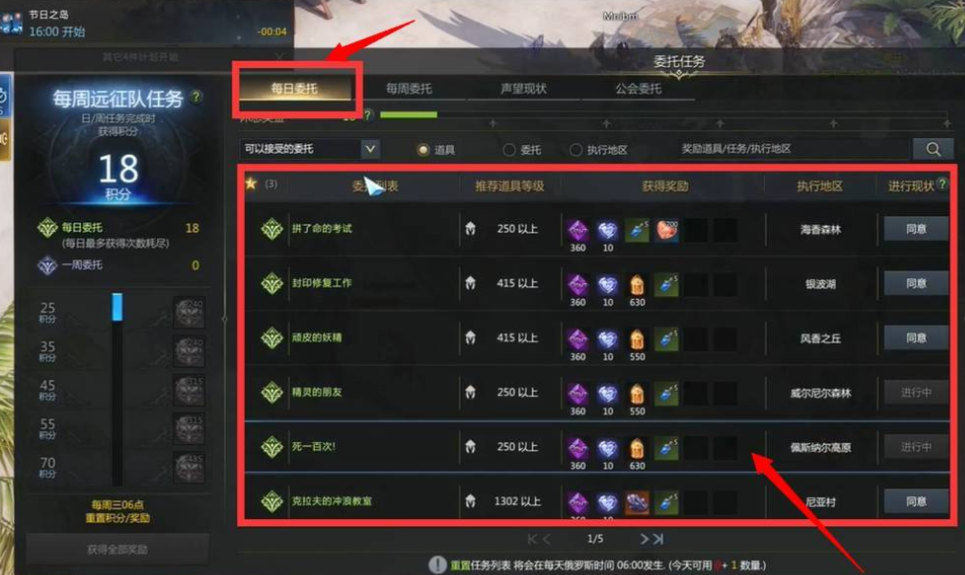Screen dimensions: 965x575
Task: Click the green quest emblem of 精灵的朋友
Action: (271, 392)
